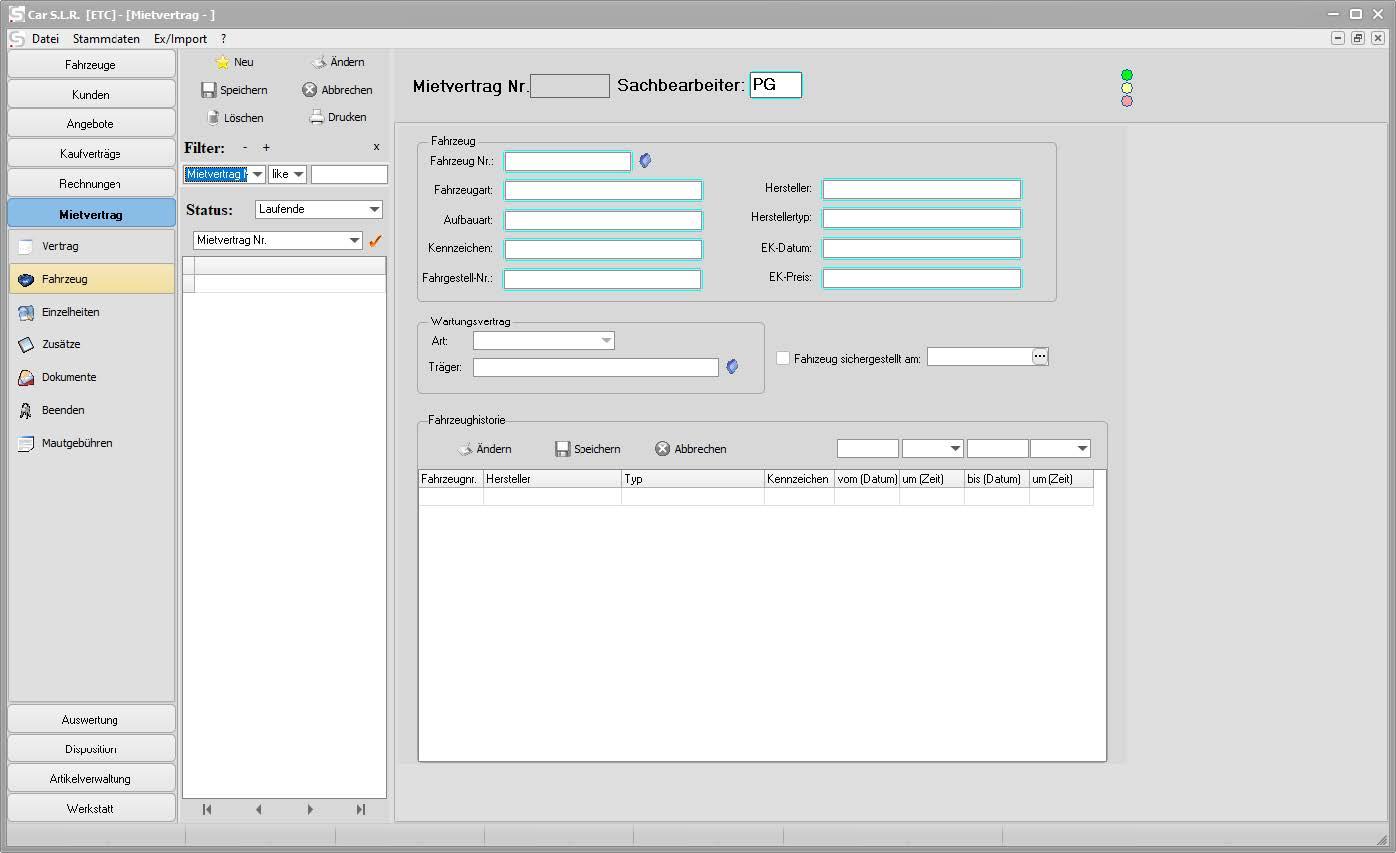Viewport: 1396px width, 853px height.
Task: Click the Löschen trash icon
Action: pos(212,117)
